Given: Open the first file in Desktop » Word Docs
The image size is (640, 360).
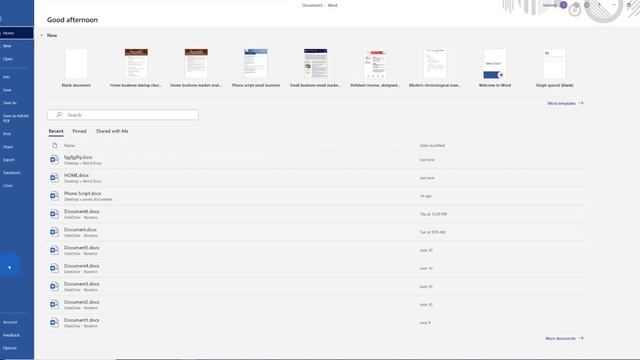Looking at the screenshot, I should pos(316,160).
